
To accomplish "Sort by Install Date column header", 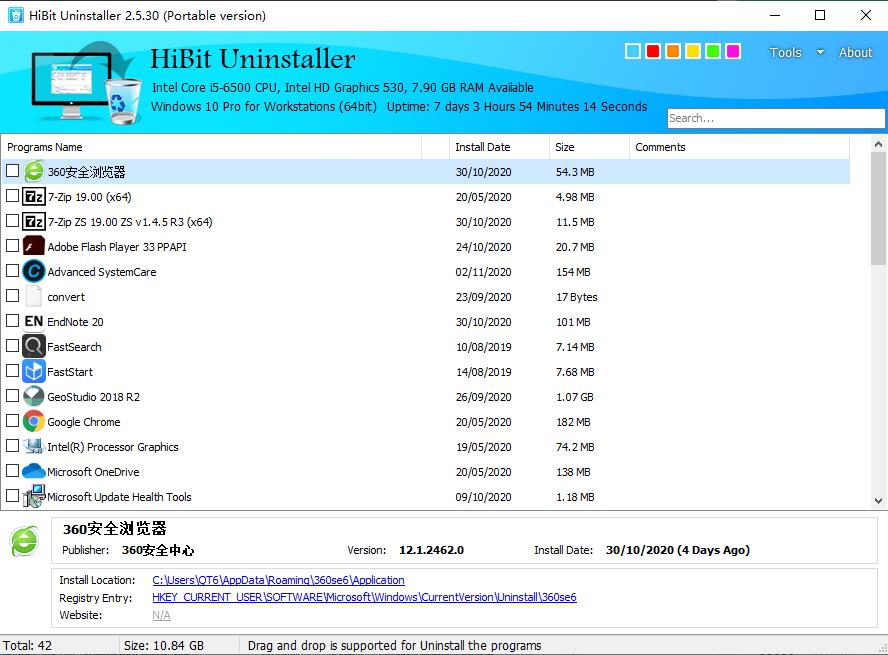I will coord(499,147).
